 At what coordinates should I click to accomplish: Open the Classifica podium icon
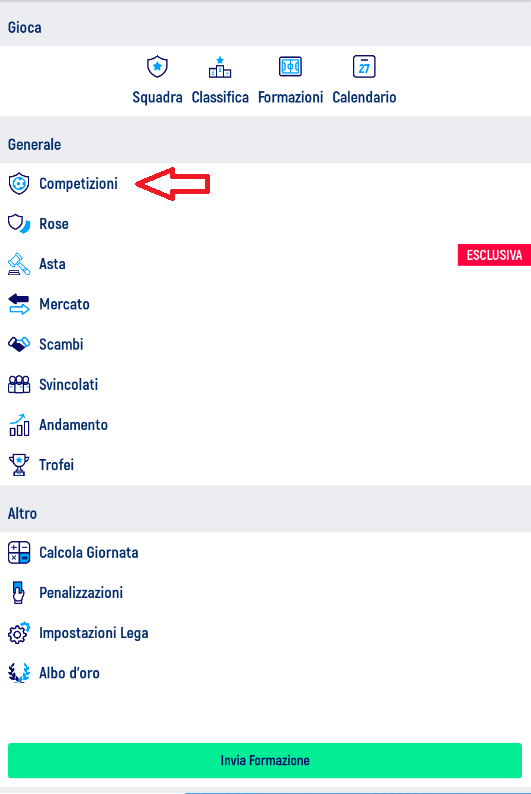[220, 67]
